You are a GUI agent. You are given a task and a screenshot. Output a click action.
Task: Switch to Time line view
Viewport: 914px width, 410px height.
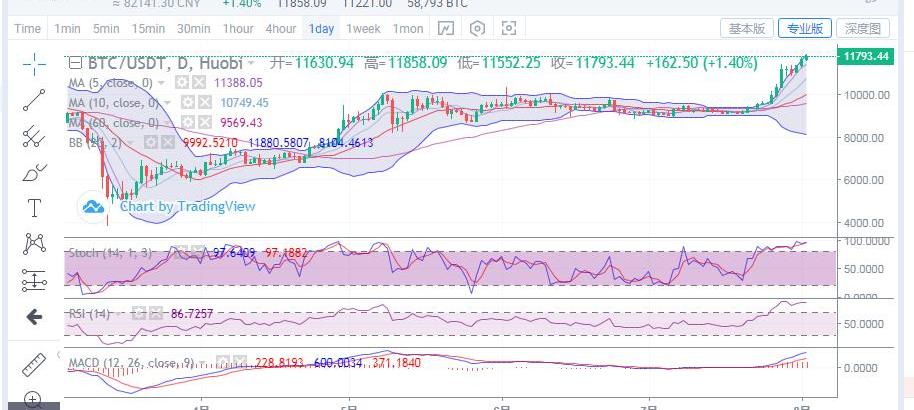pos(27,29)
